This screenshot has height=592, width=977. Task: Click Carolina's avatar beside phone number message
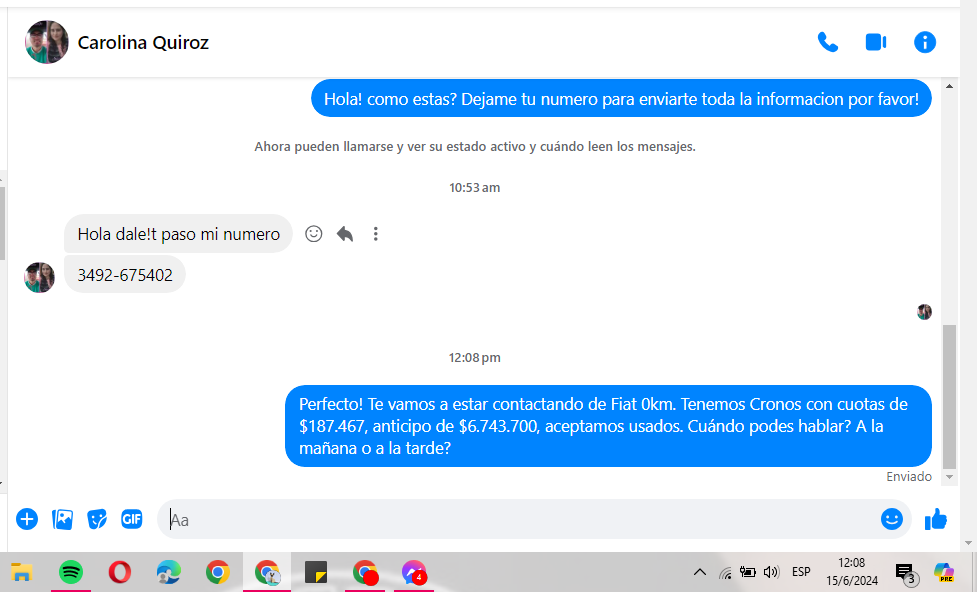click(39, 277)
